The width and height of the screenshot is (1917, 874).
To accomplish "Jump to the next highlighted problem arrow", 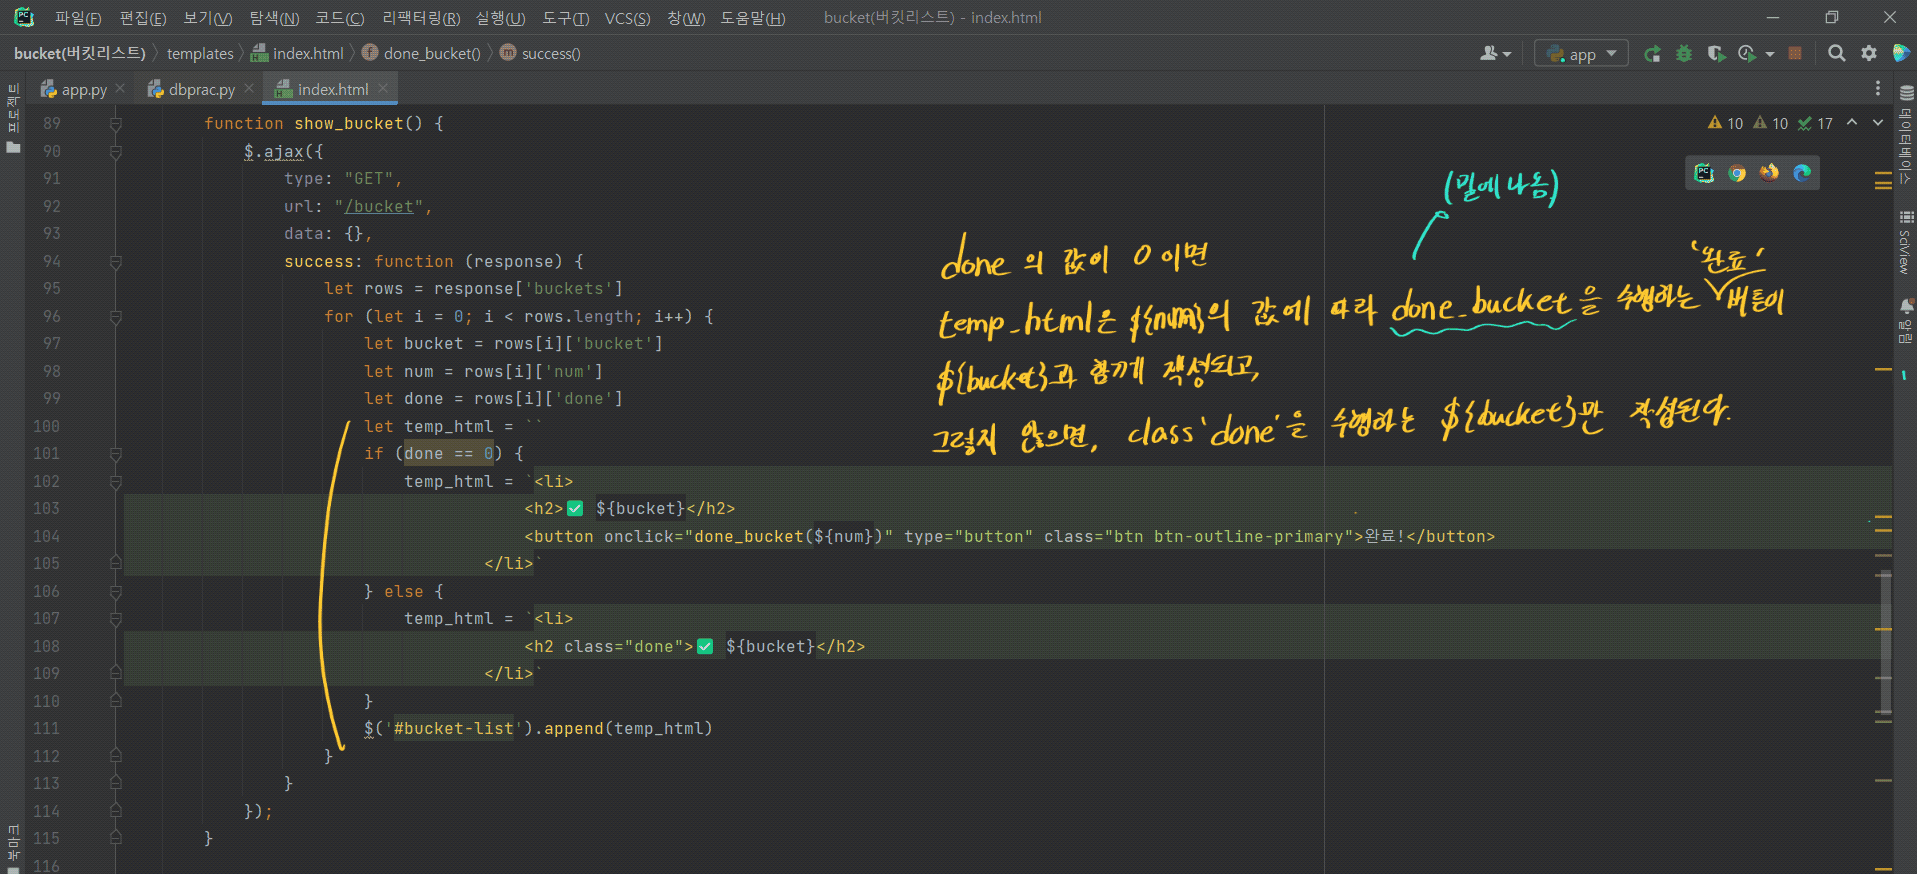I will (x=1877, y=122).
